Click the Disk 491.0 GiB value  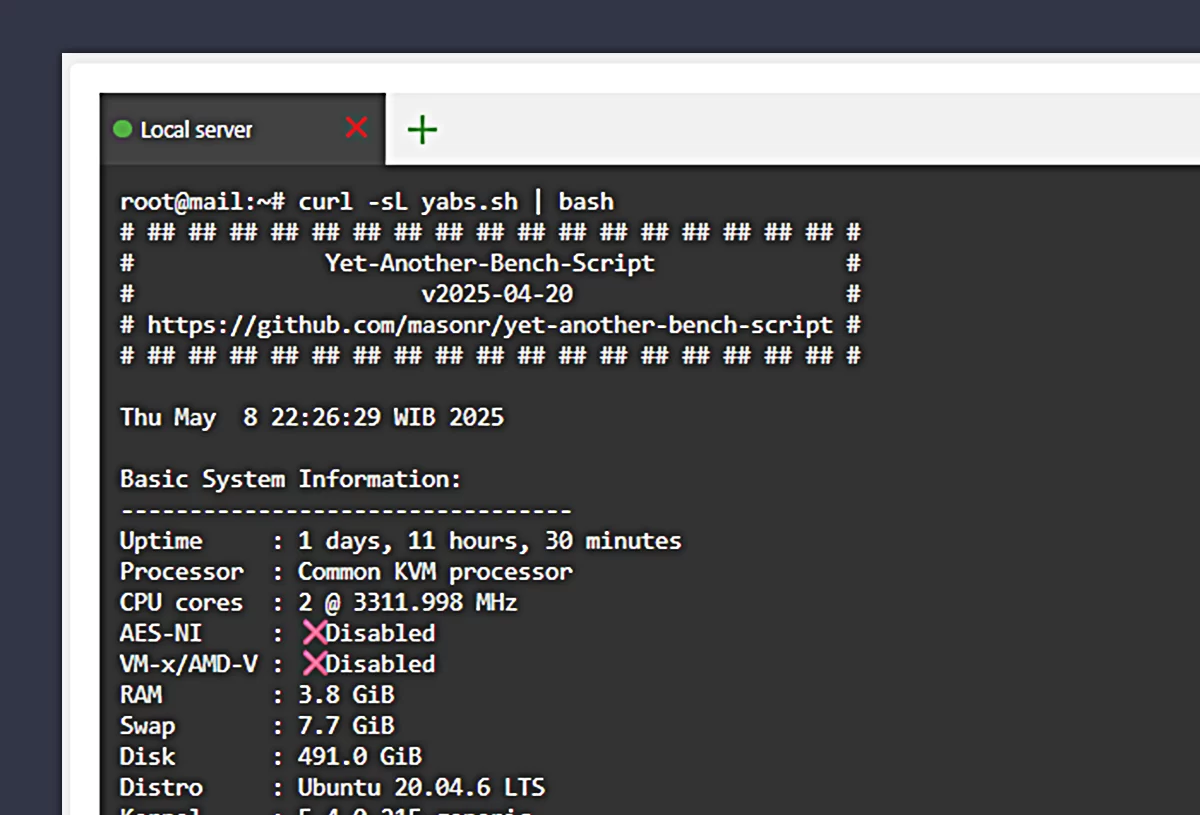[x=359, y=756]
